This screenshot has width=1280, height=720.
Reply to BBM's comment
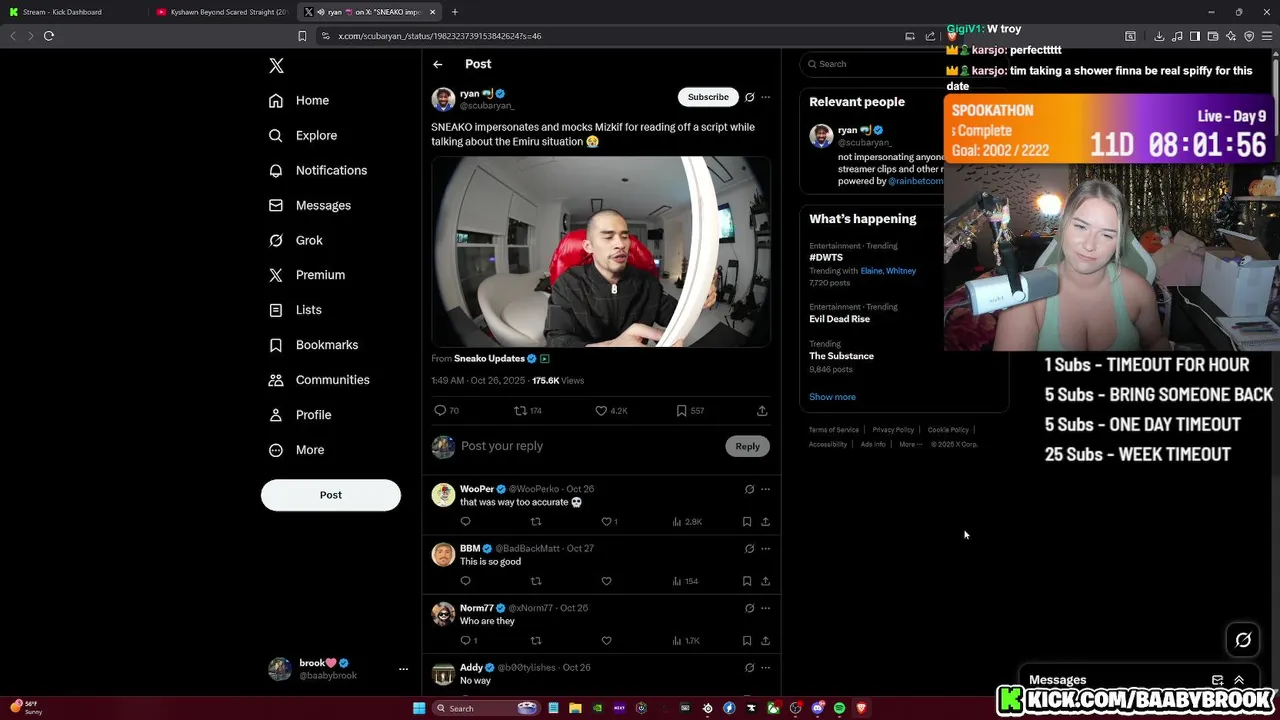pyautogui.click(x=465, y=581)
